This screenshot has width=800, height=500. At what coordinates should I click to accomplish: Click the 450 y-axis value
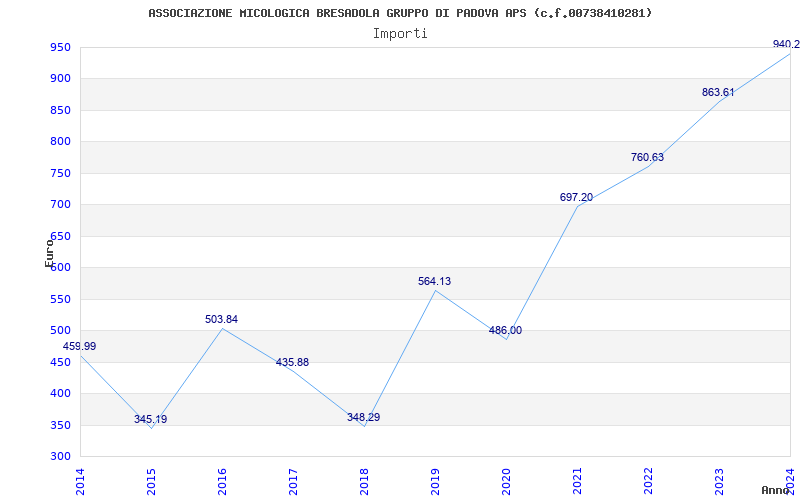pyautogui.click(x=60, y=362)
